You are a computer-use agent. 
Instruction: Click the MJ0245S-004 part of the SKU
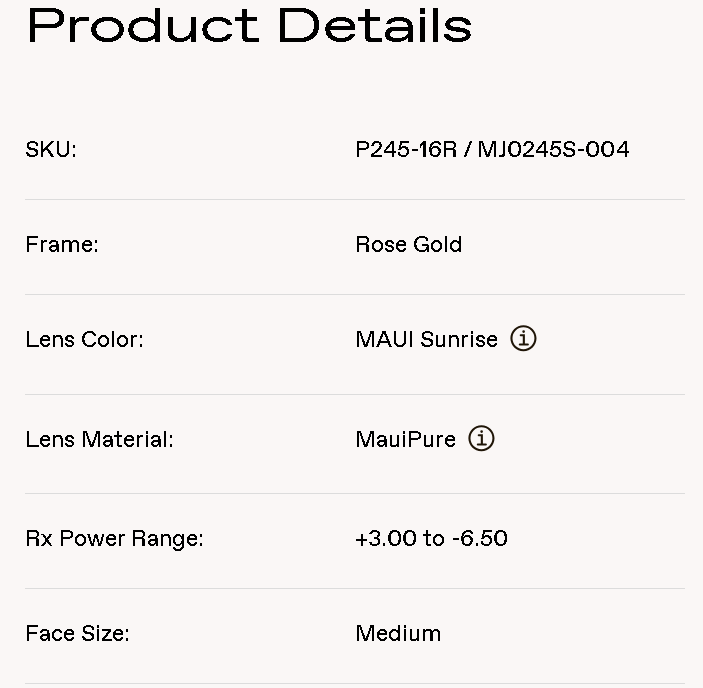tap(553, 150)
